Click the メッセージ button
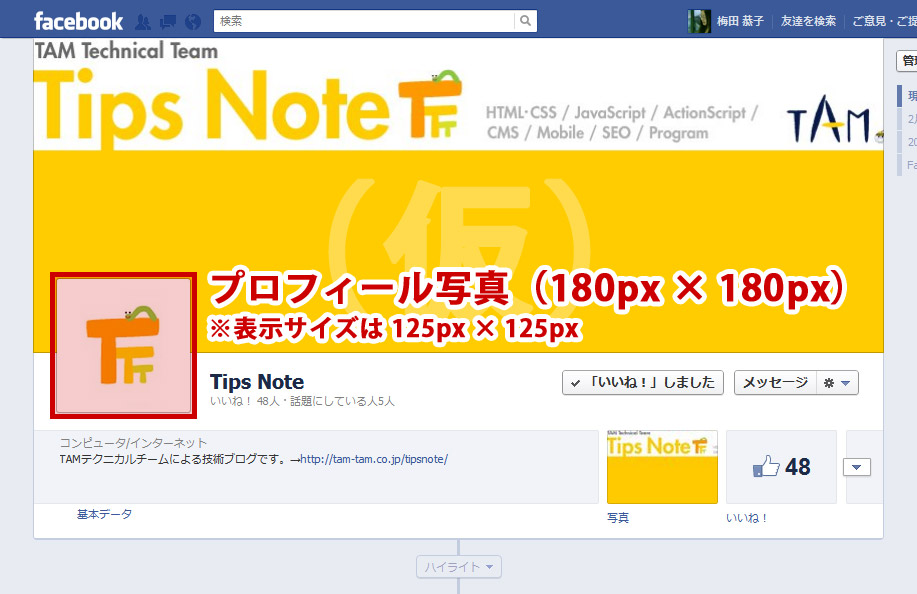 tap(775, 383)
